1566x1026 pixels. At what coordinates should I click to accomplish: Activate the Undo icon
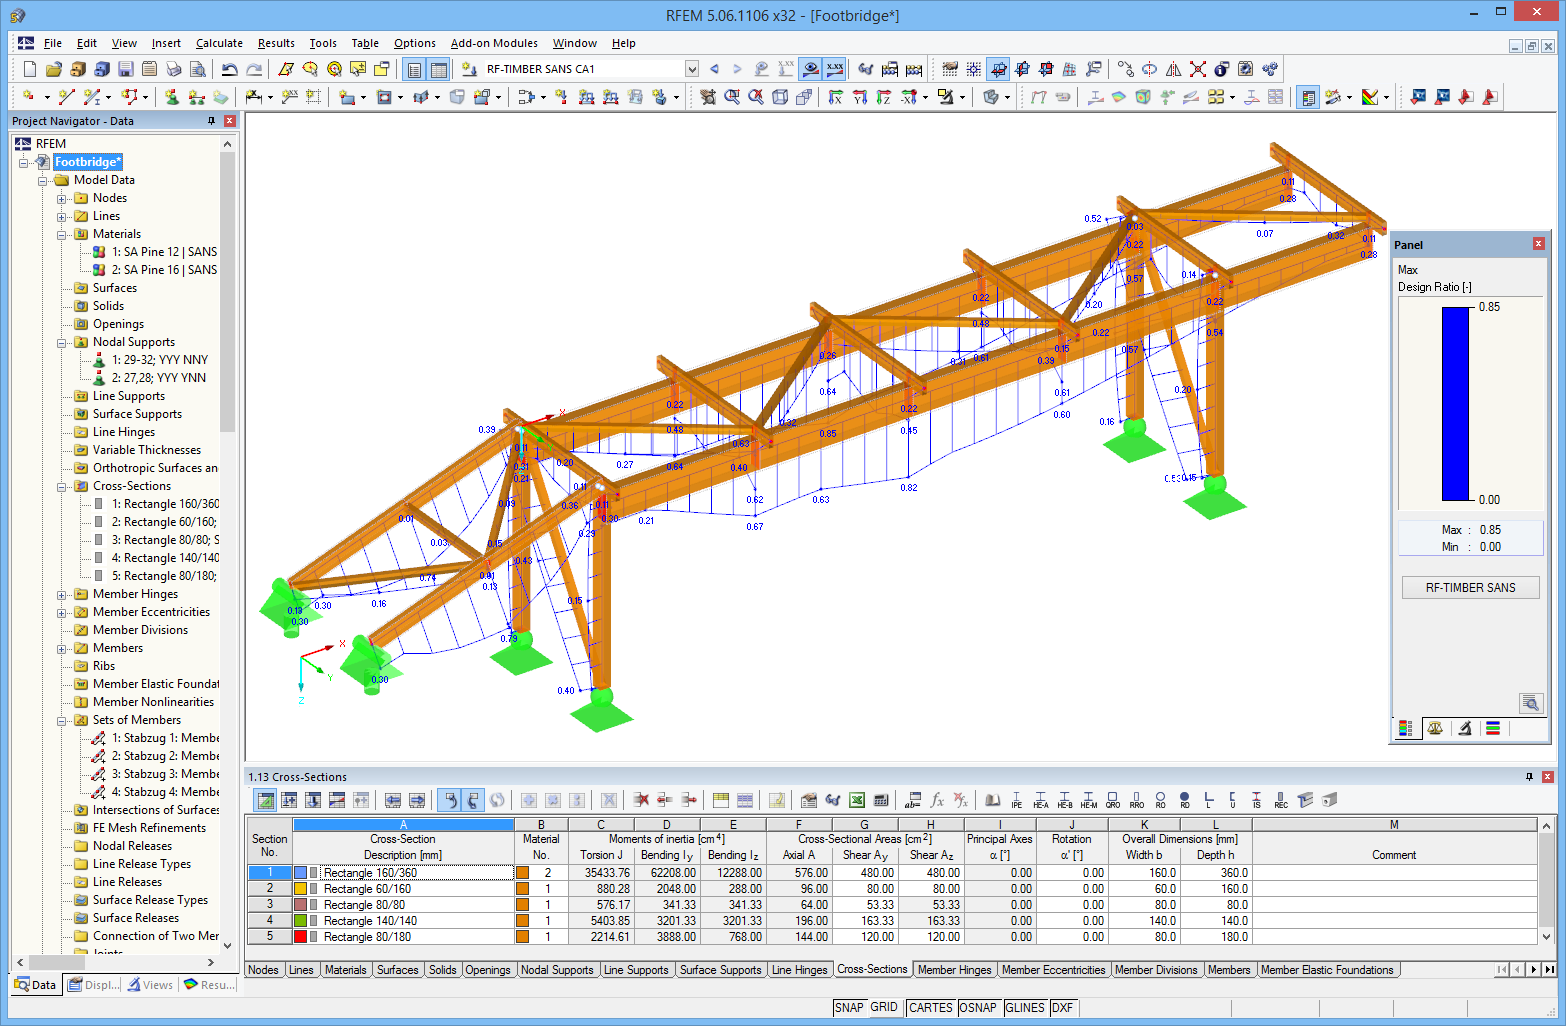pos(230,68)
